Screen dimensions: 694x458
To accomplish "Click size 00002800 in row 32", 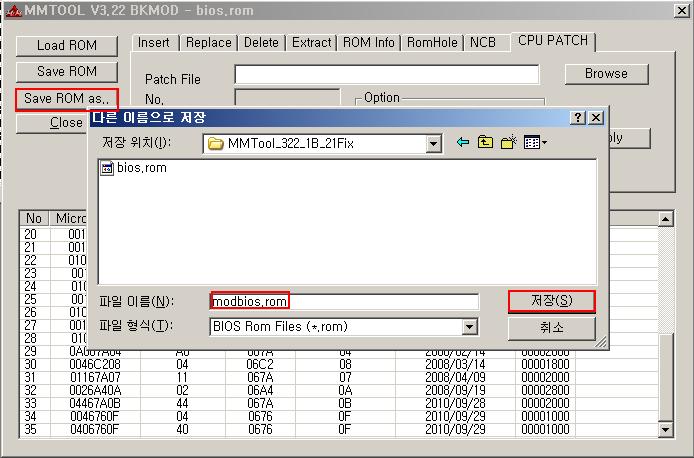I will click(545, 391).
